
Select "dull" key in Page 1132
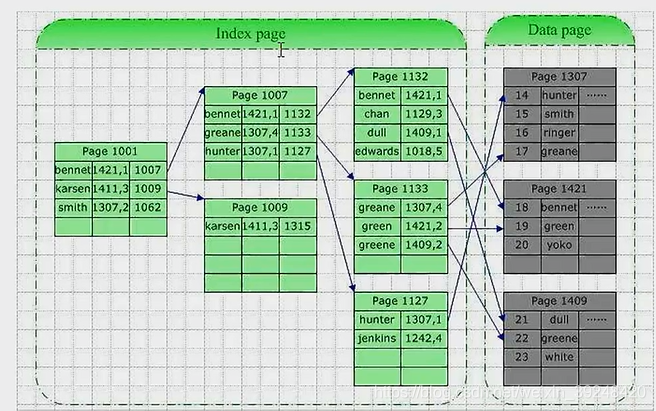[377, 133]
